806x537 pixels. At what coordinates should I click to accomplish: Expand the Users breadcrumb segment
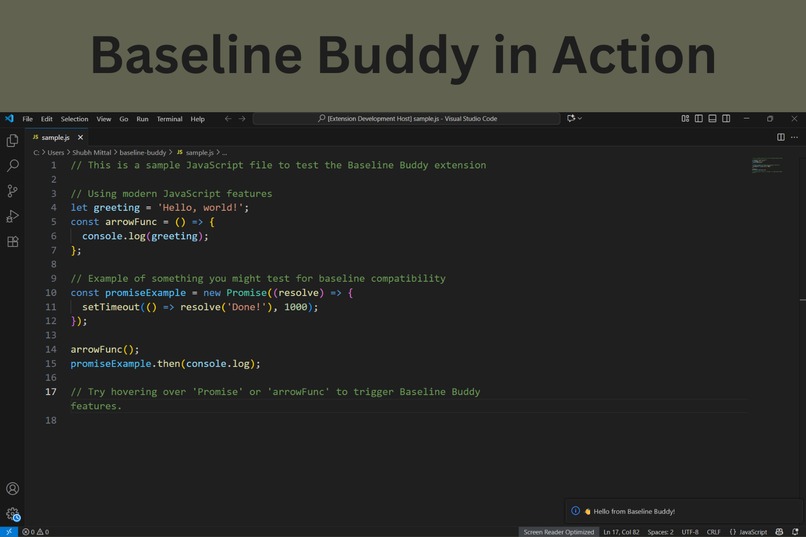click(56, 153)
